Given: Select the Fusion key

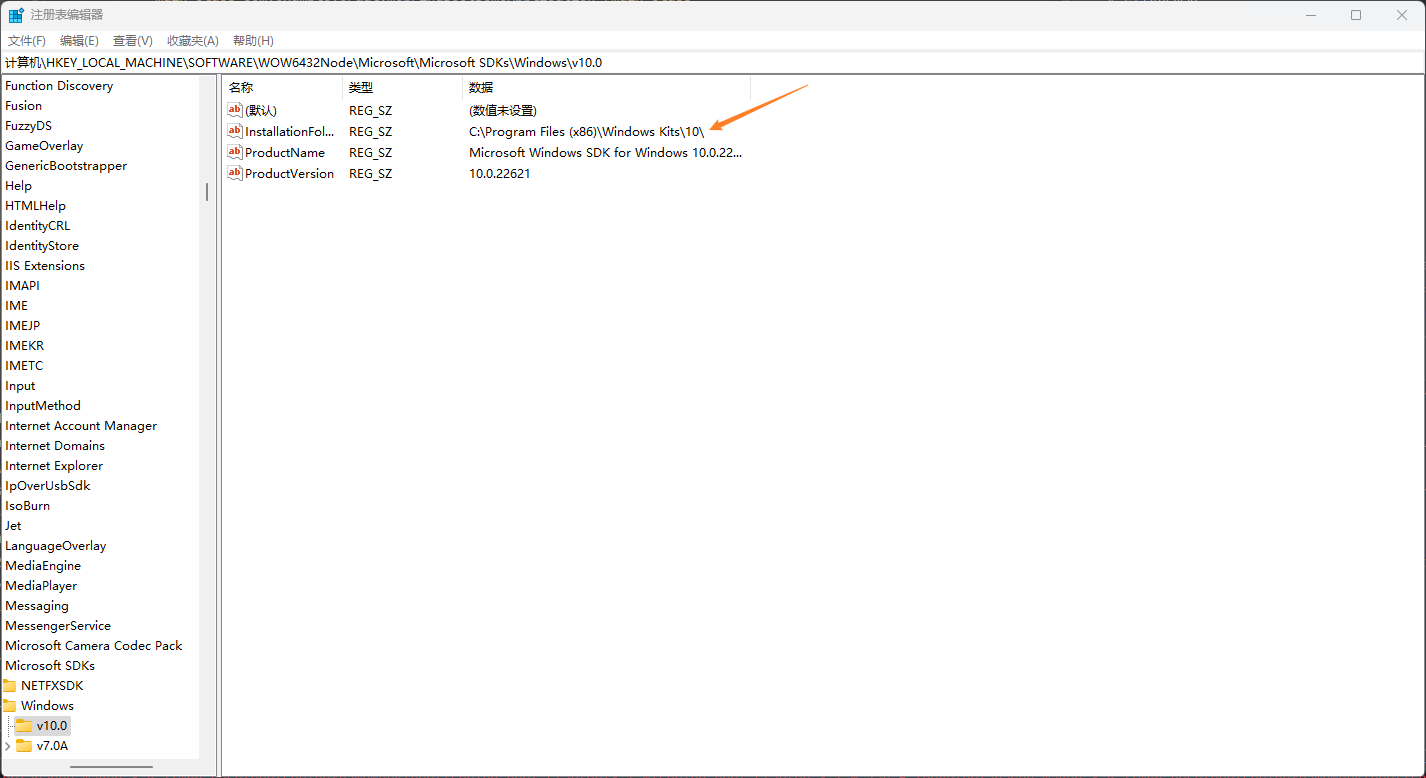Looking at the screenshot, I should pos(24,106).
